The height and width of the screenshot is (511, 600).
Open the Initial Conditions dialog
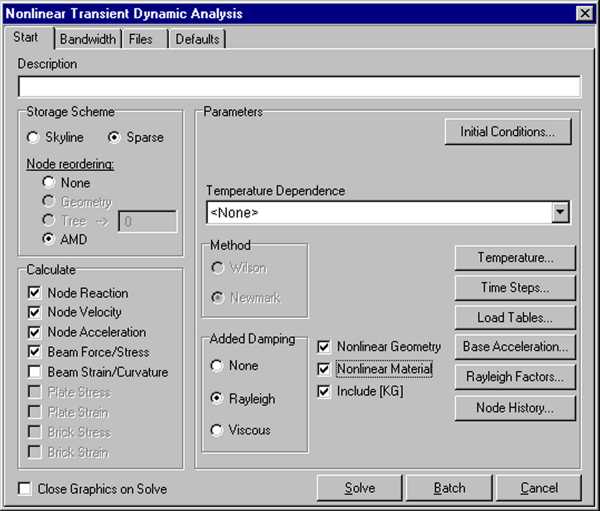click(x=508, y=132)
